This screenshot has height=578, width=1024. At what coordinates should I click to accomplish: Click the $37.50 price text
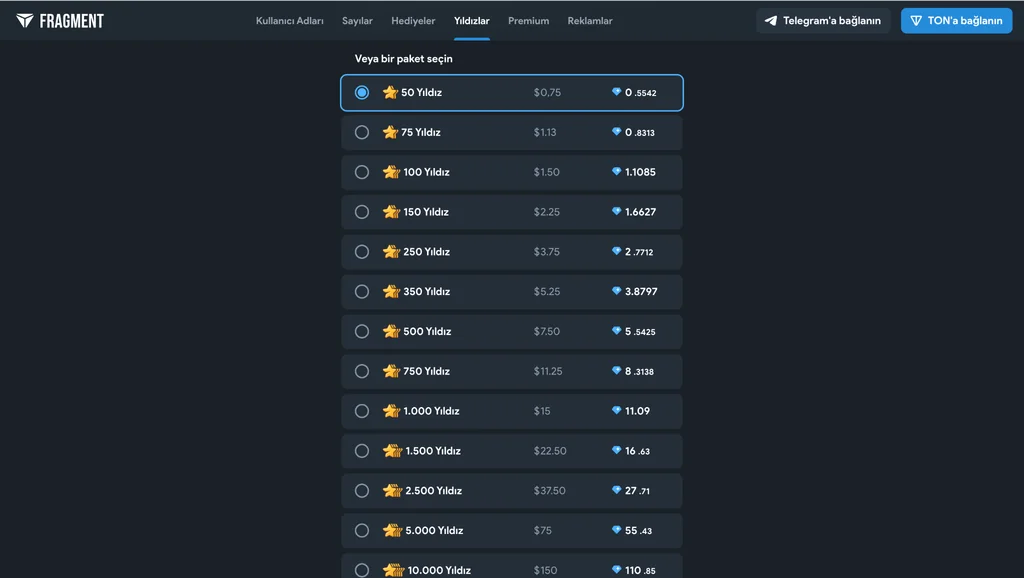click(x=549, y=491)
